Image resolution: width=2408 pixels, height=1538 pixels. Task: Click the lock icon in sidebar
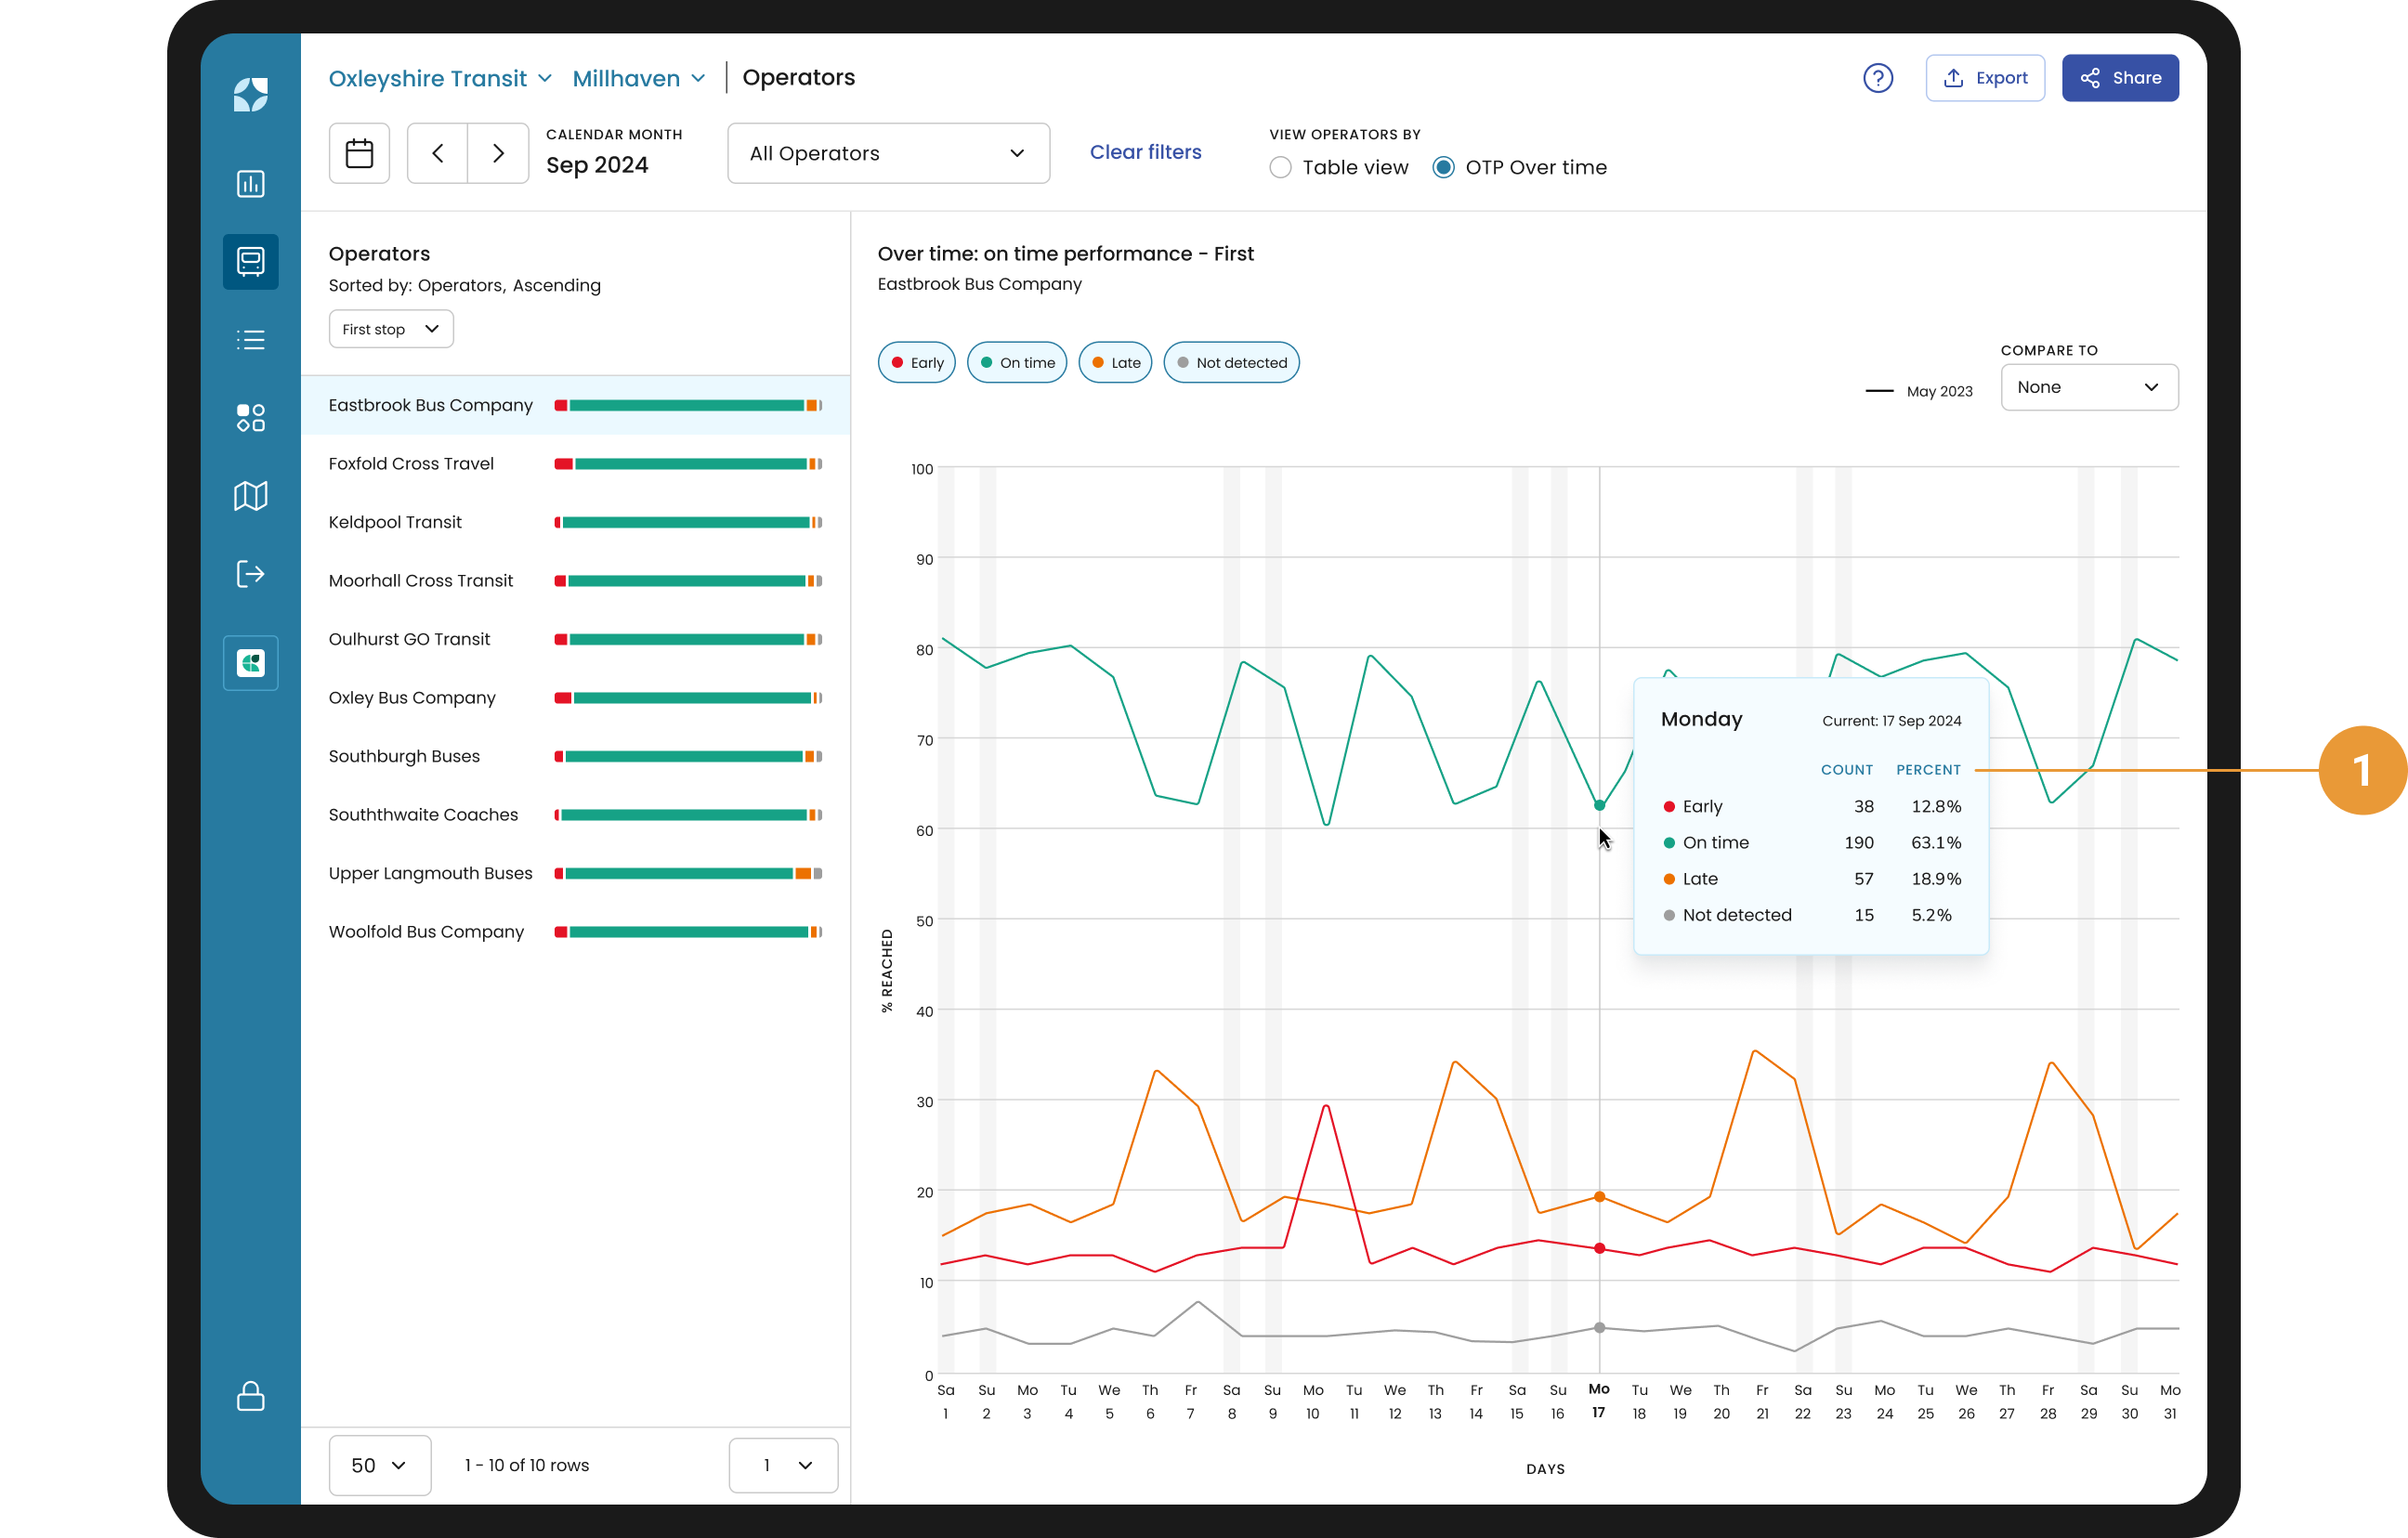[250, 1396]
